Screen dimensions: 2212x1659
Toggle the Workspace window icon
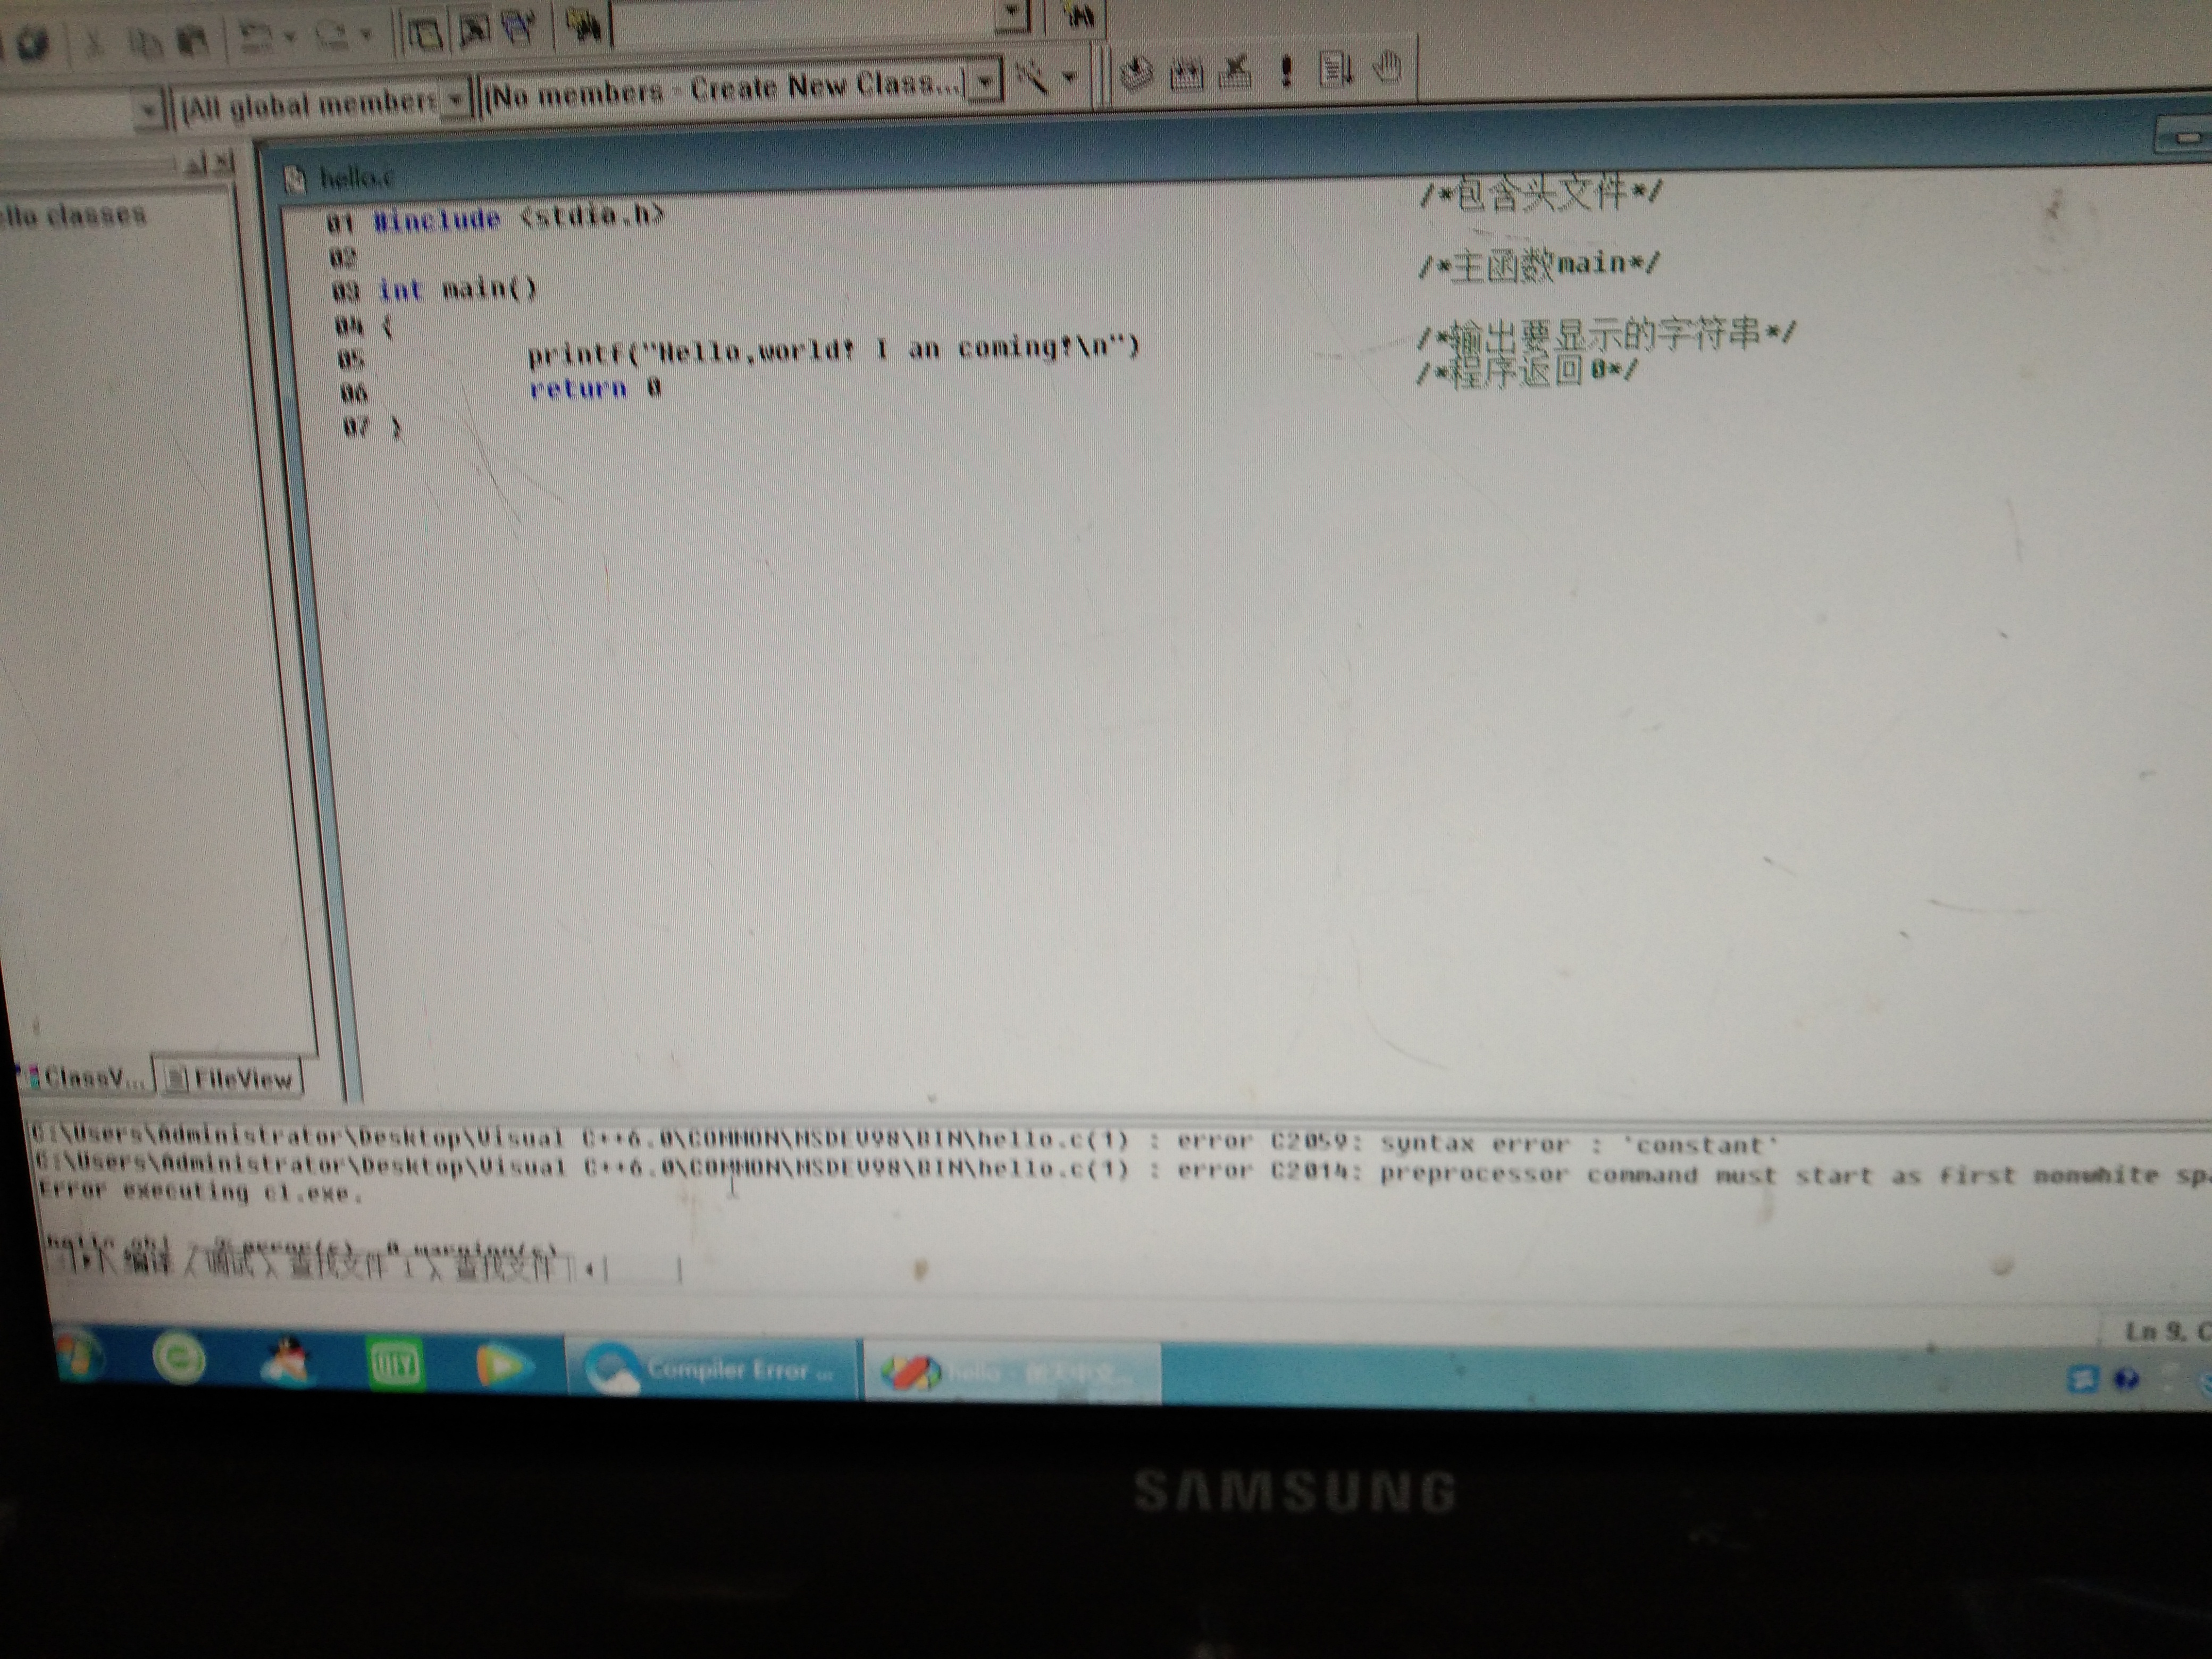[x=425, y=34]
